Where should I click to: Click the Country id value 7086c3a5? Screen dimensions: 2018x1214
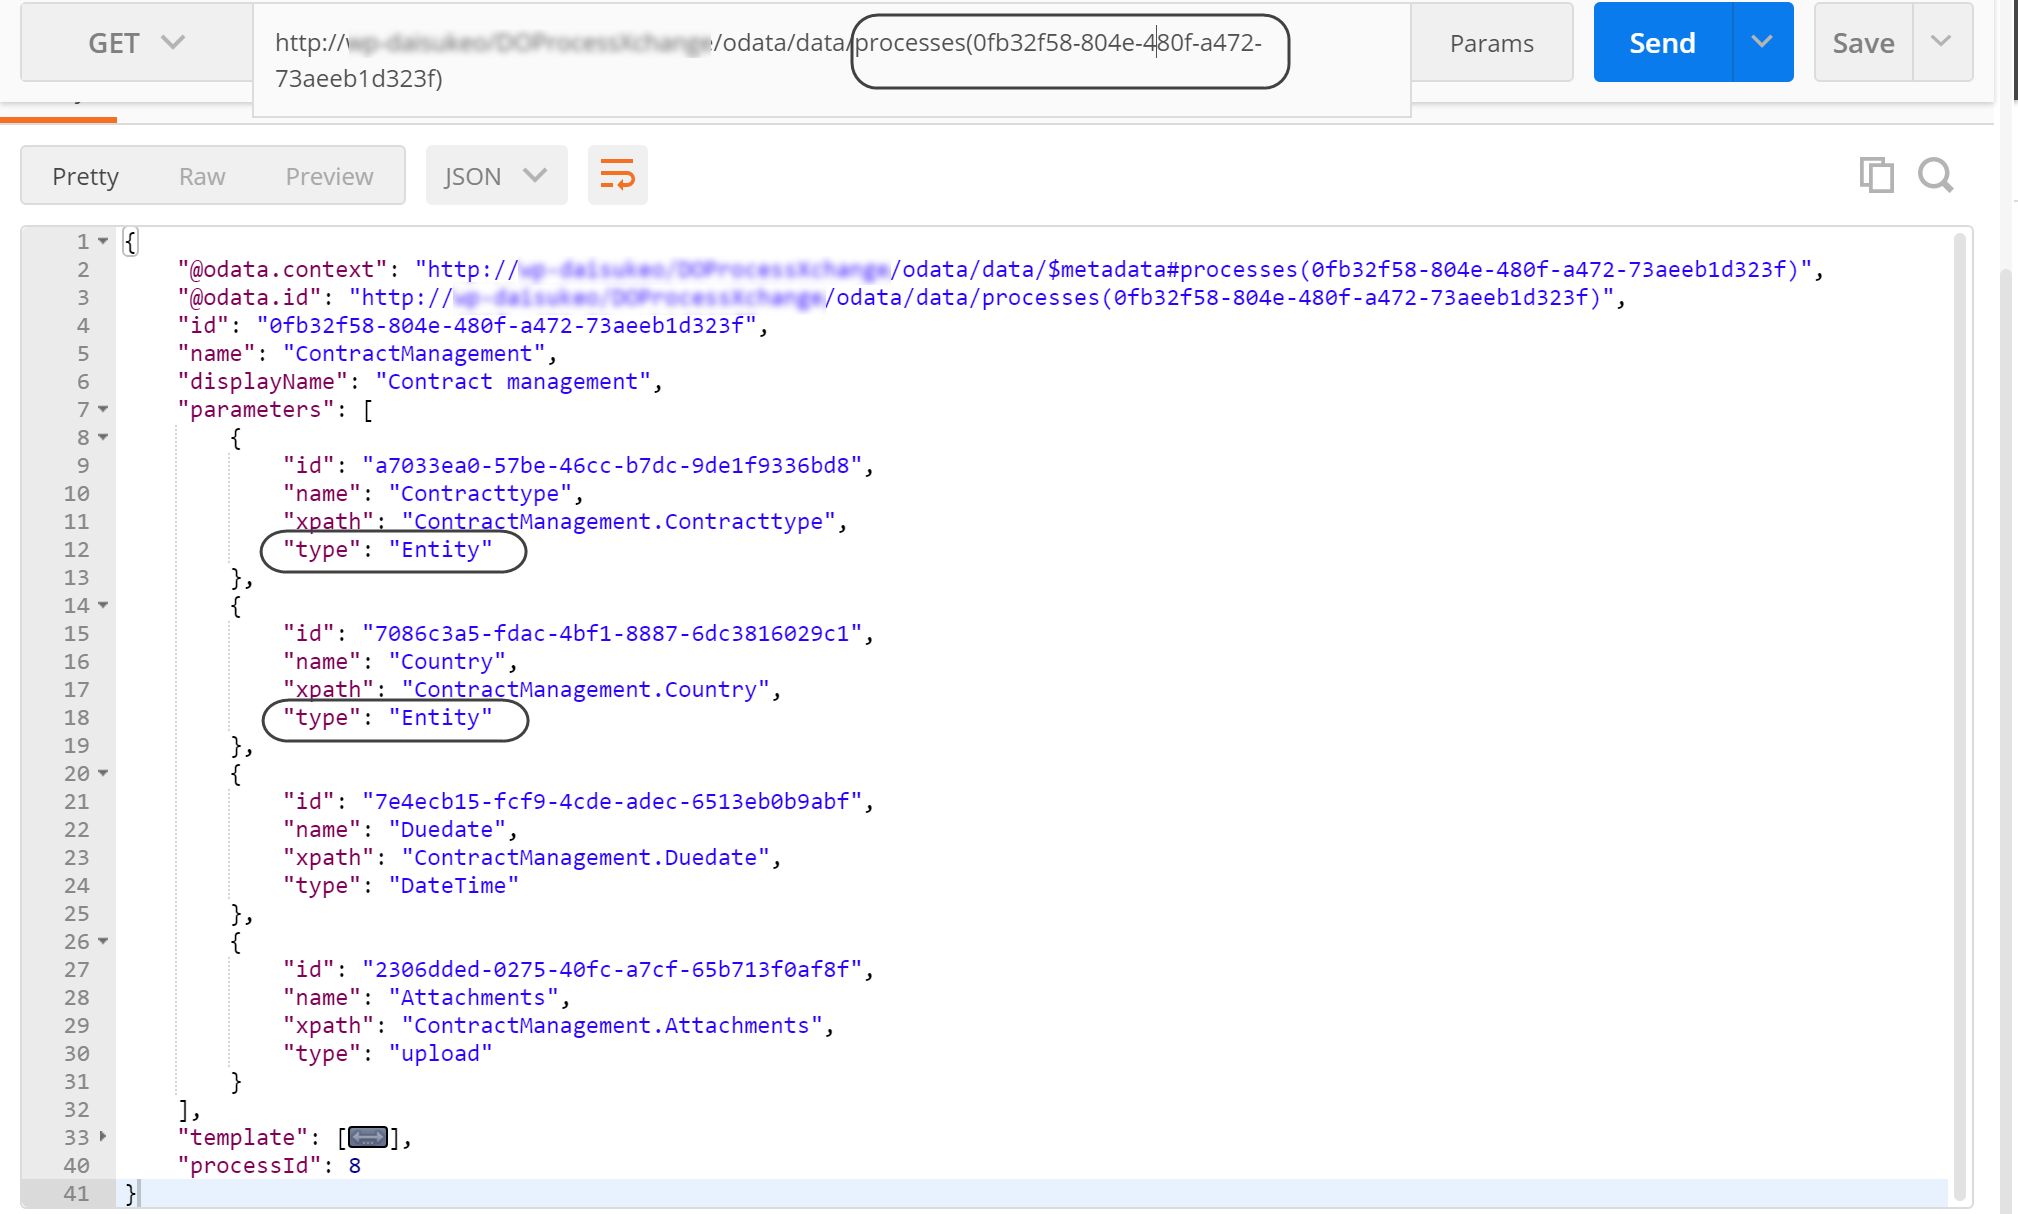pos(612,633)
